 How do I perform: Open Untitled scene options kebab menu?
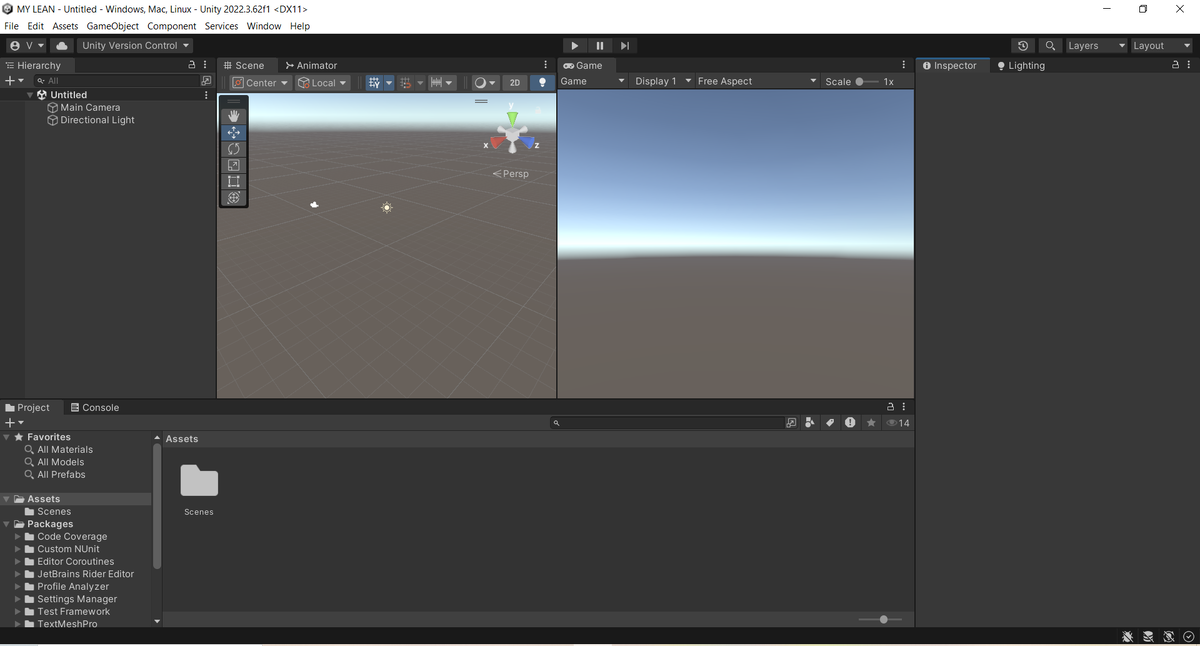pyautogui.click(x=206, y=95)
